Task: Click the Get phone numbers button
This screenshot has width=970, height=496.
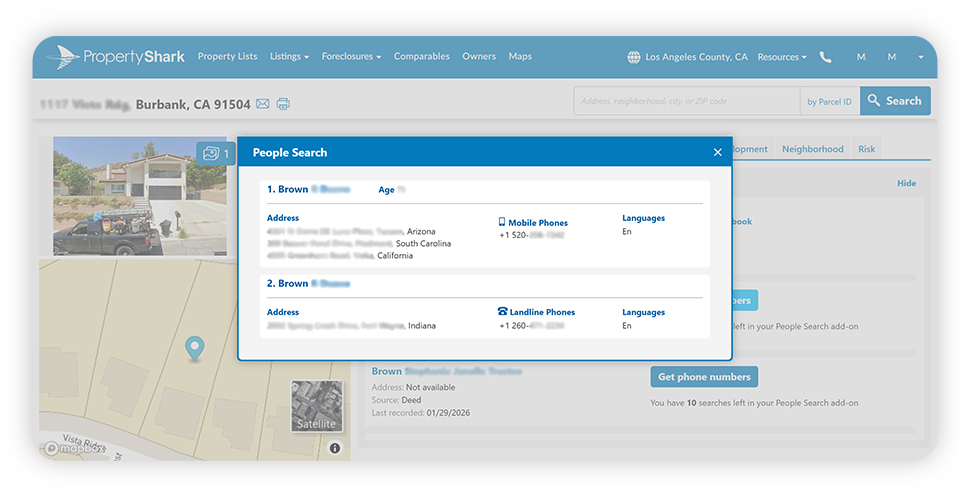Action: click(704, 377)
